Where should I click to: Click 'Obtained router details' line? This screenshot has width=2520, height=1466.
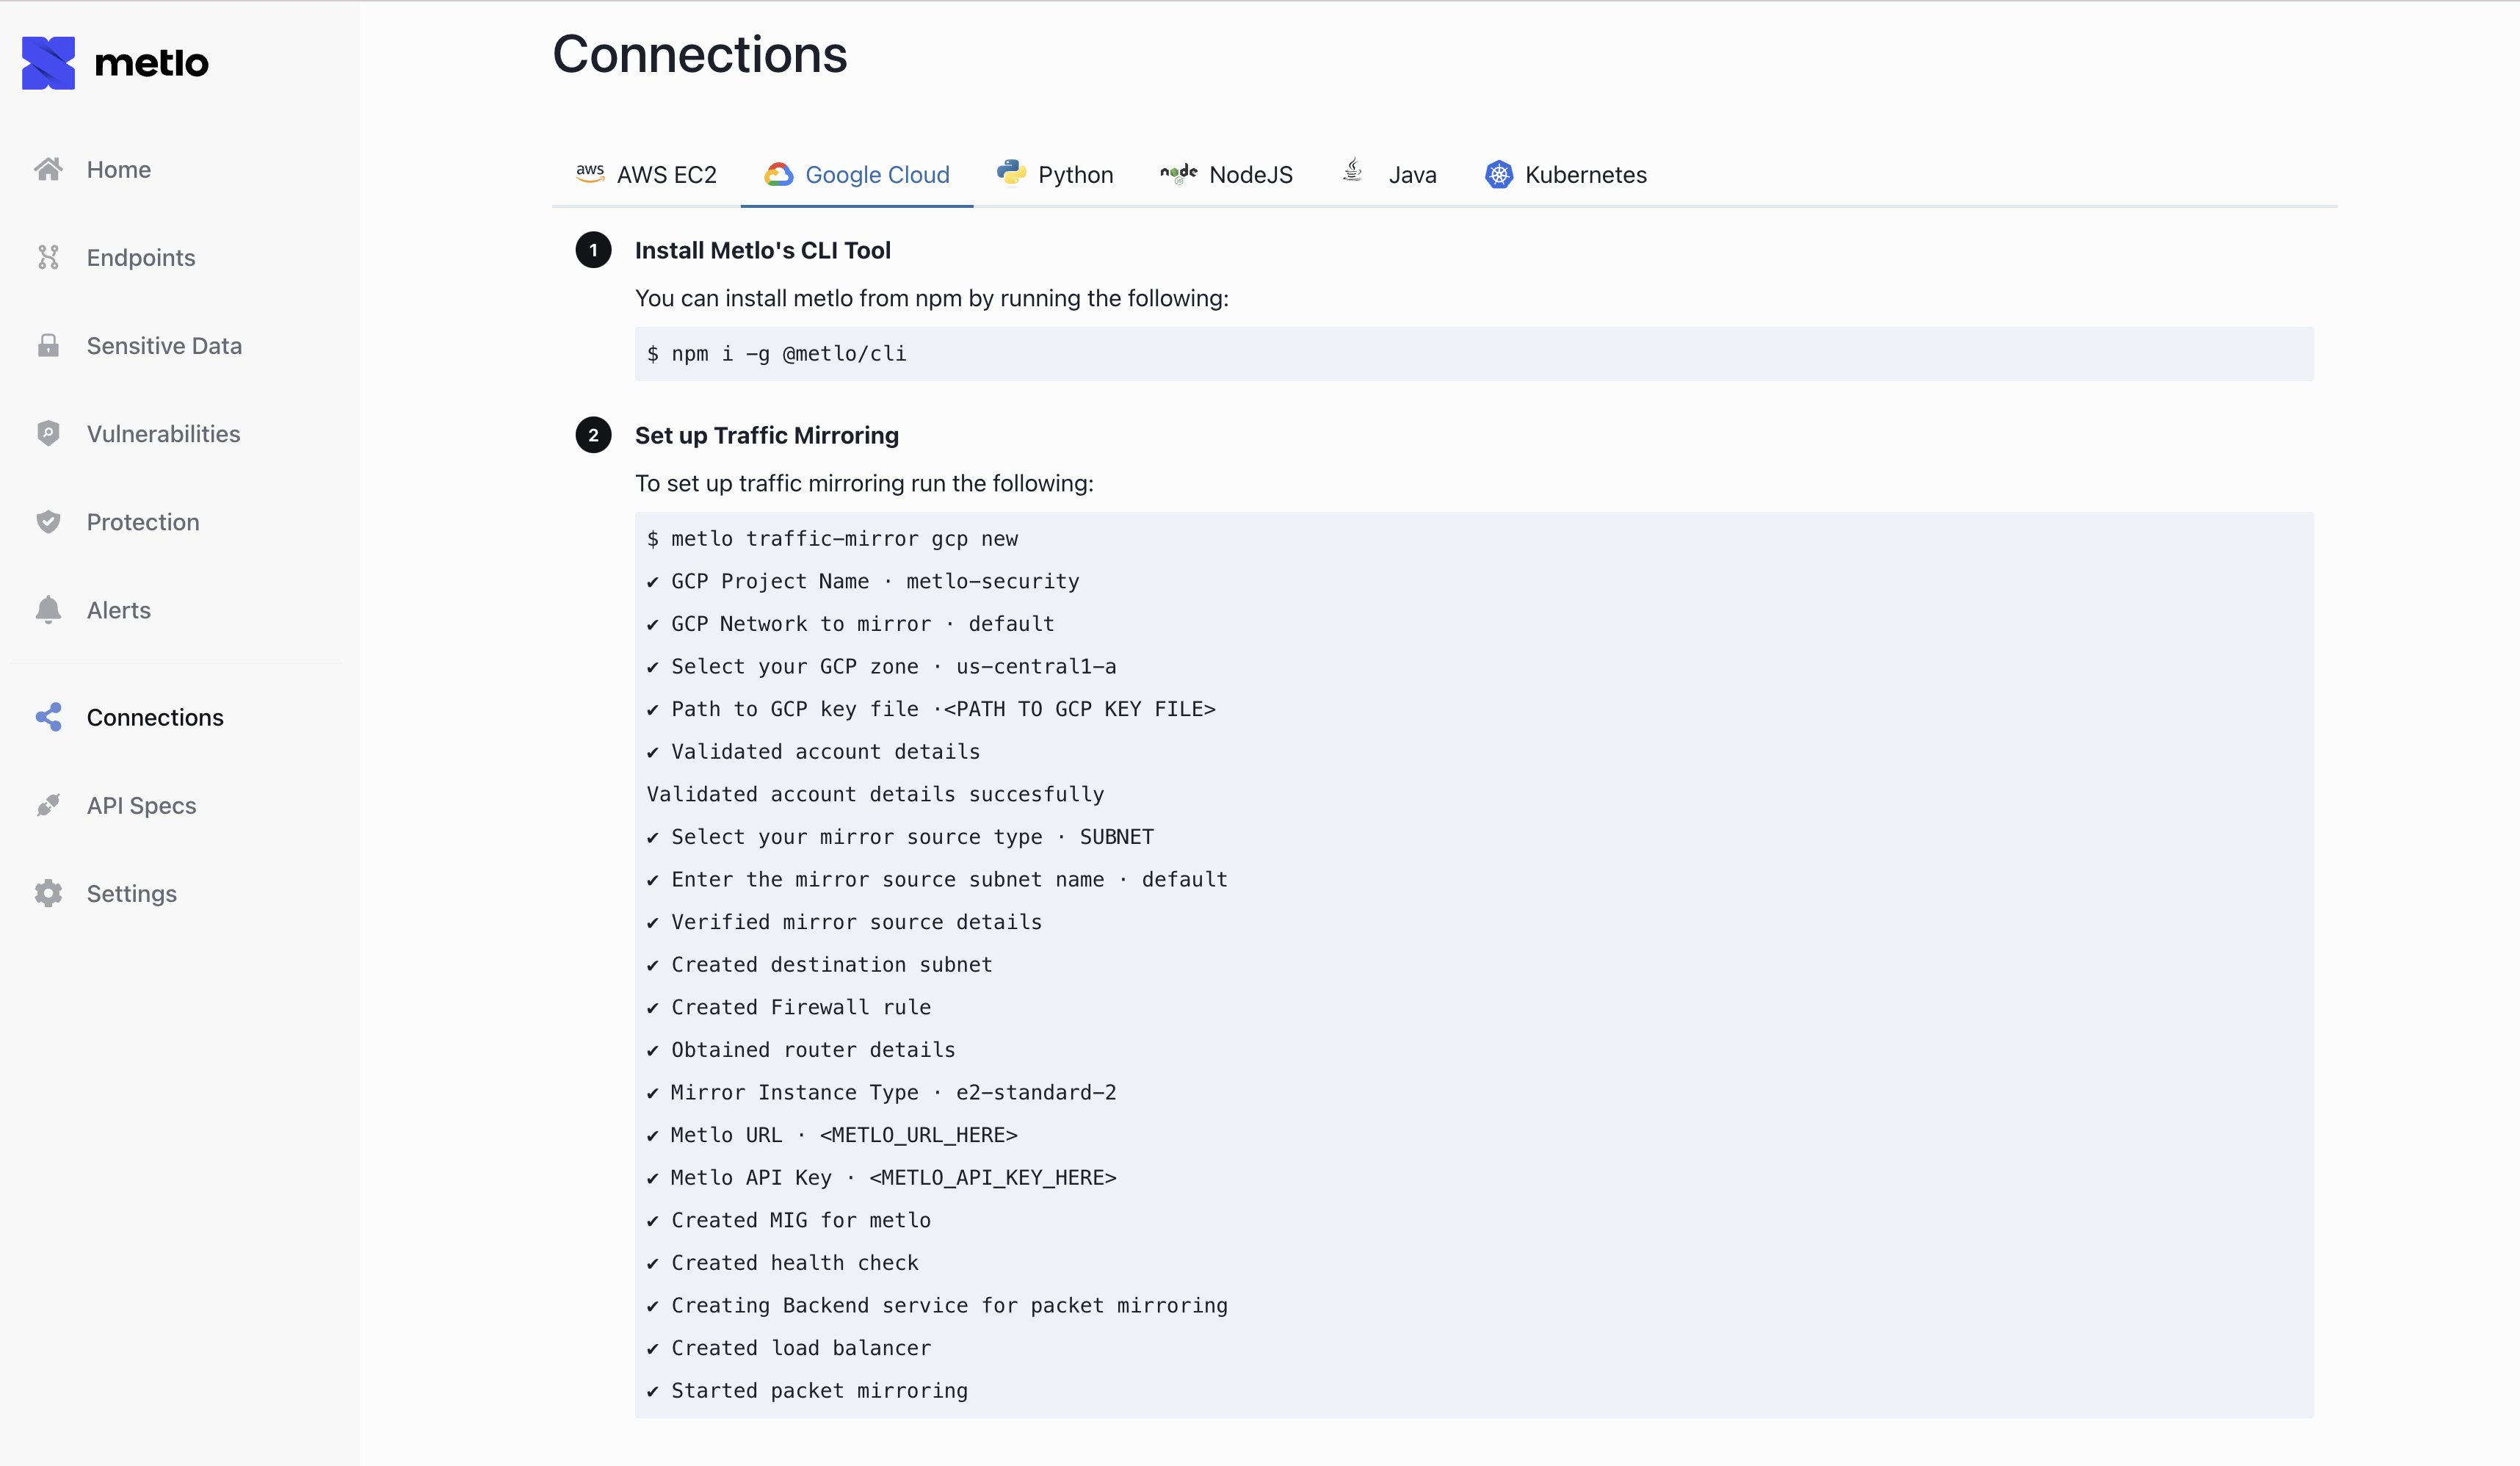click(801, 1049)
